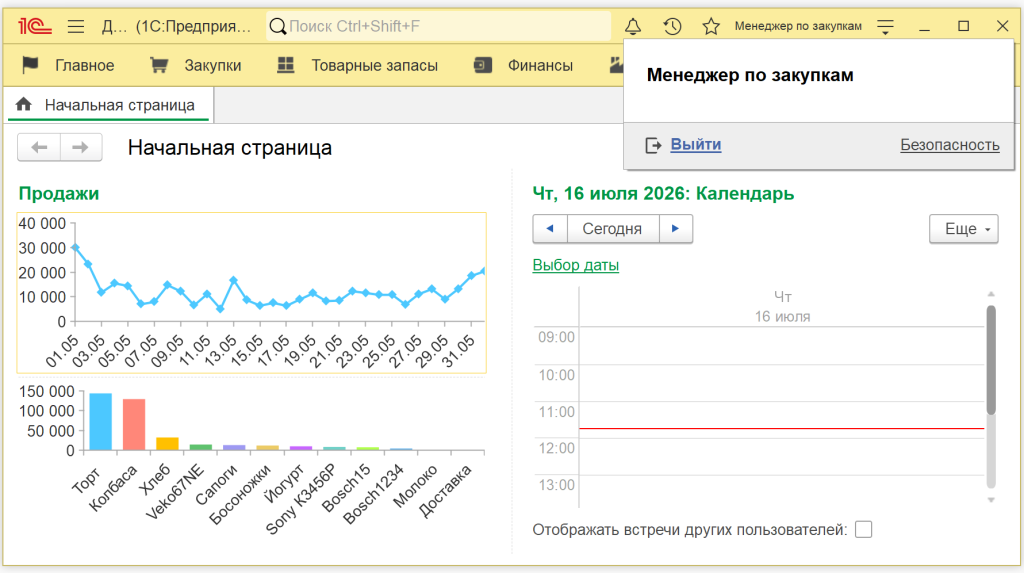Open favorites star icon

pos(711,26)
